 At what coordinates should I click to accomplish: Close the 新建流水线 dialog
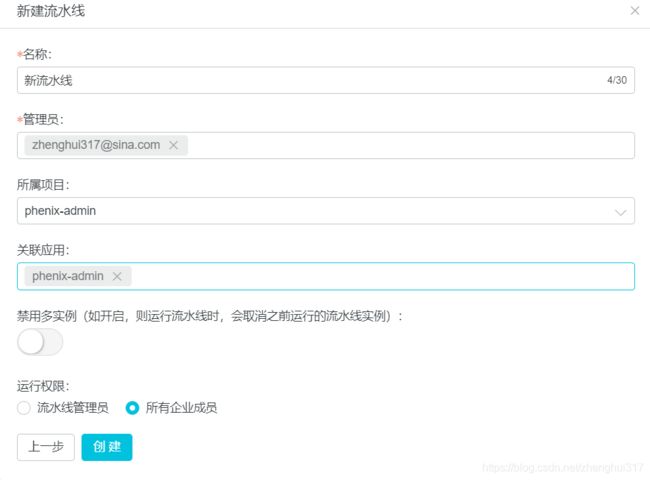635,11
